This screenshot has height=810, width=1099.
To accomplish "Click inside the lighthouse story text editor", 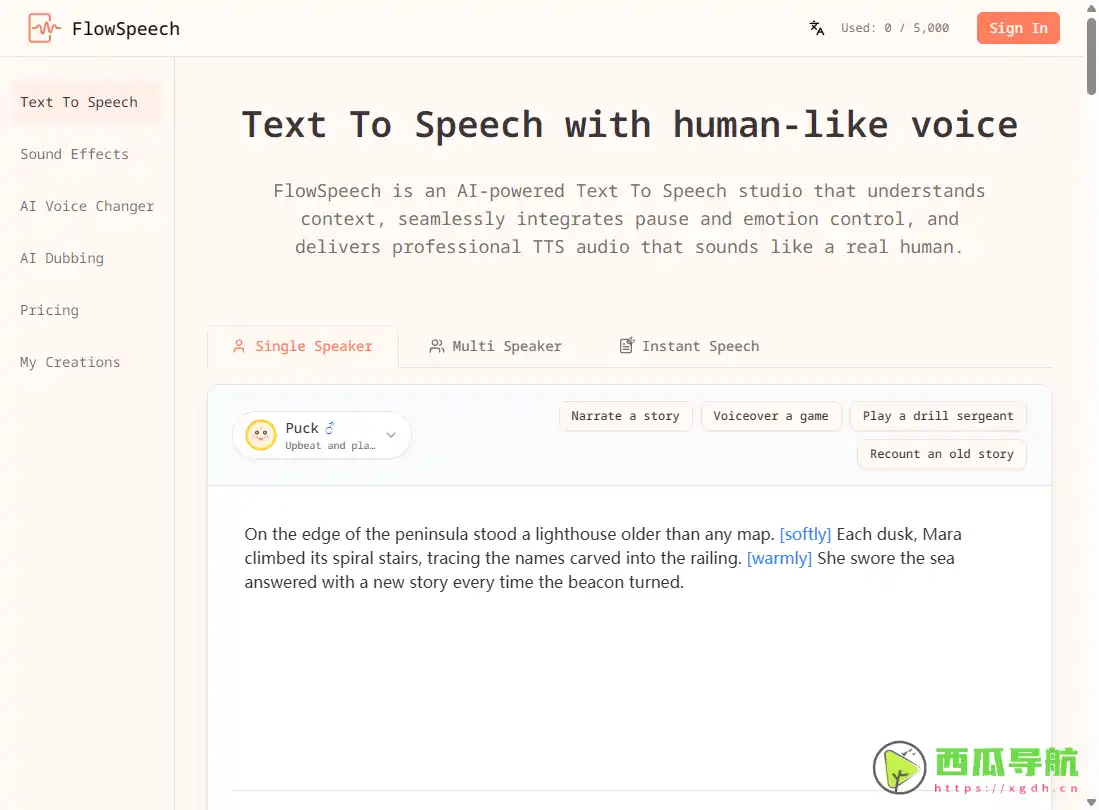I will (x=629, y=638).
